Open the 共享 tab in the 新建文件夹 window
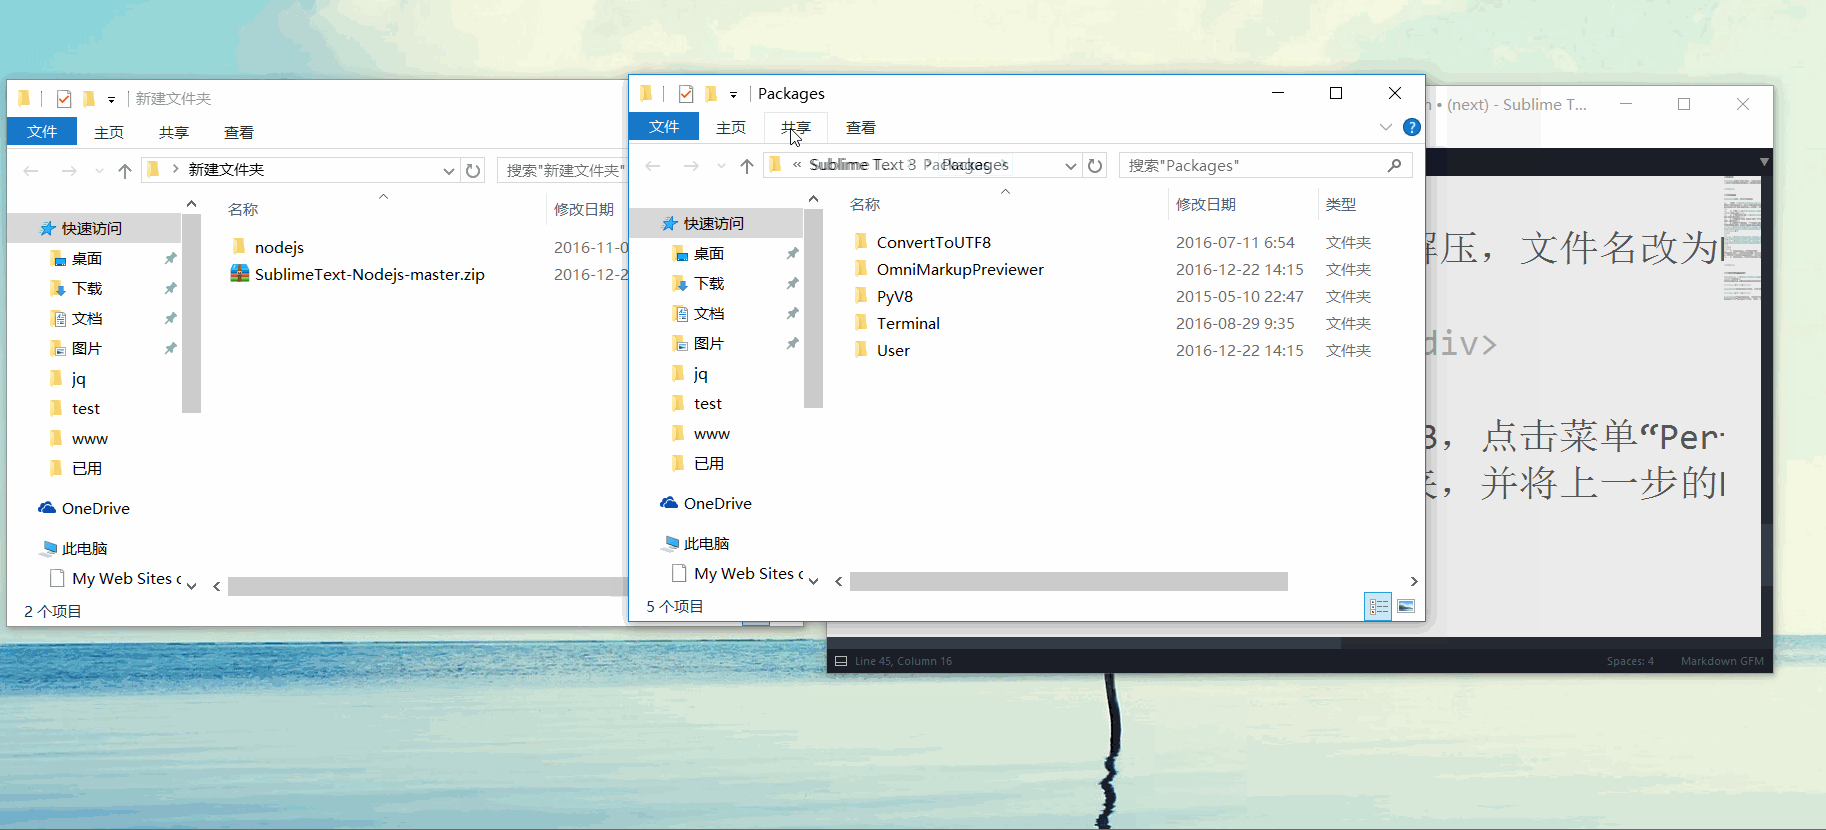This screenshot has width=1826, height=830. pyautogui.click(x=174, y=132)
